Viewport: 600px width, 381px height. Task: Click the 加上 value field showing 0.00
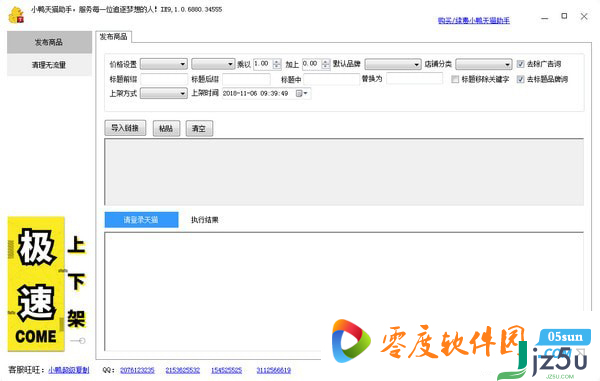coord(312,64)
